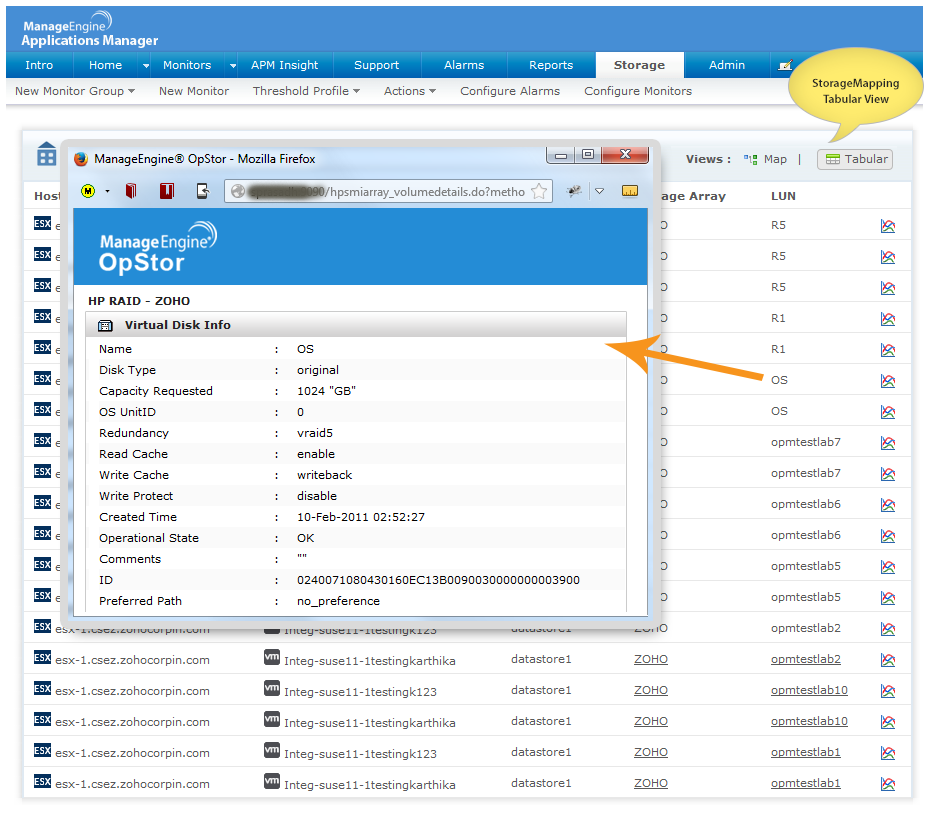This screenshot has height=816, width=931.
Task: Click the page export icon in Firefox toolbar
Action: 203,191
